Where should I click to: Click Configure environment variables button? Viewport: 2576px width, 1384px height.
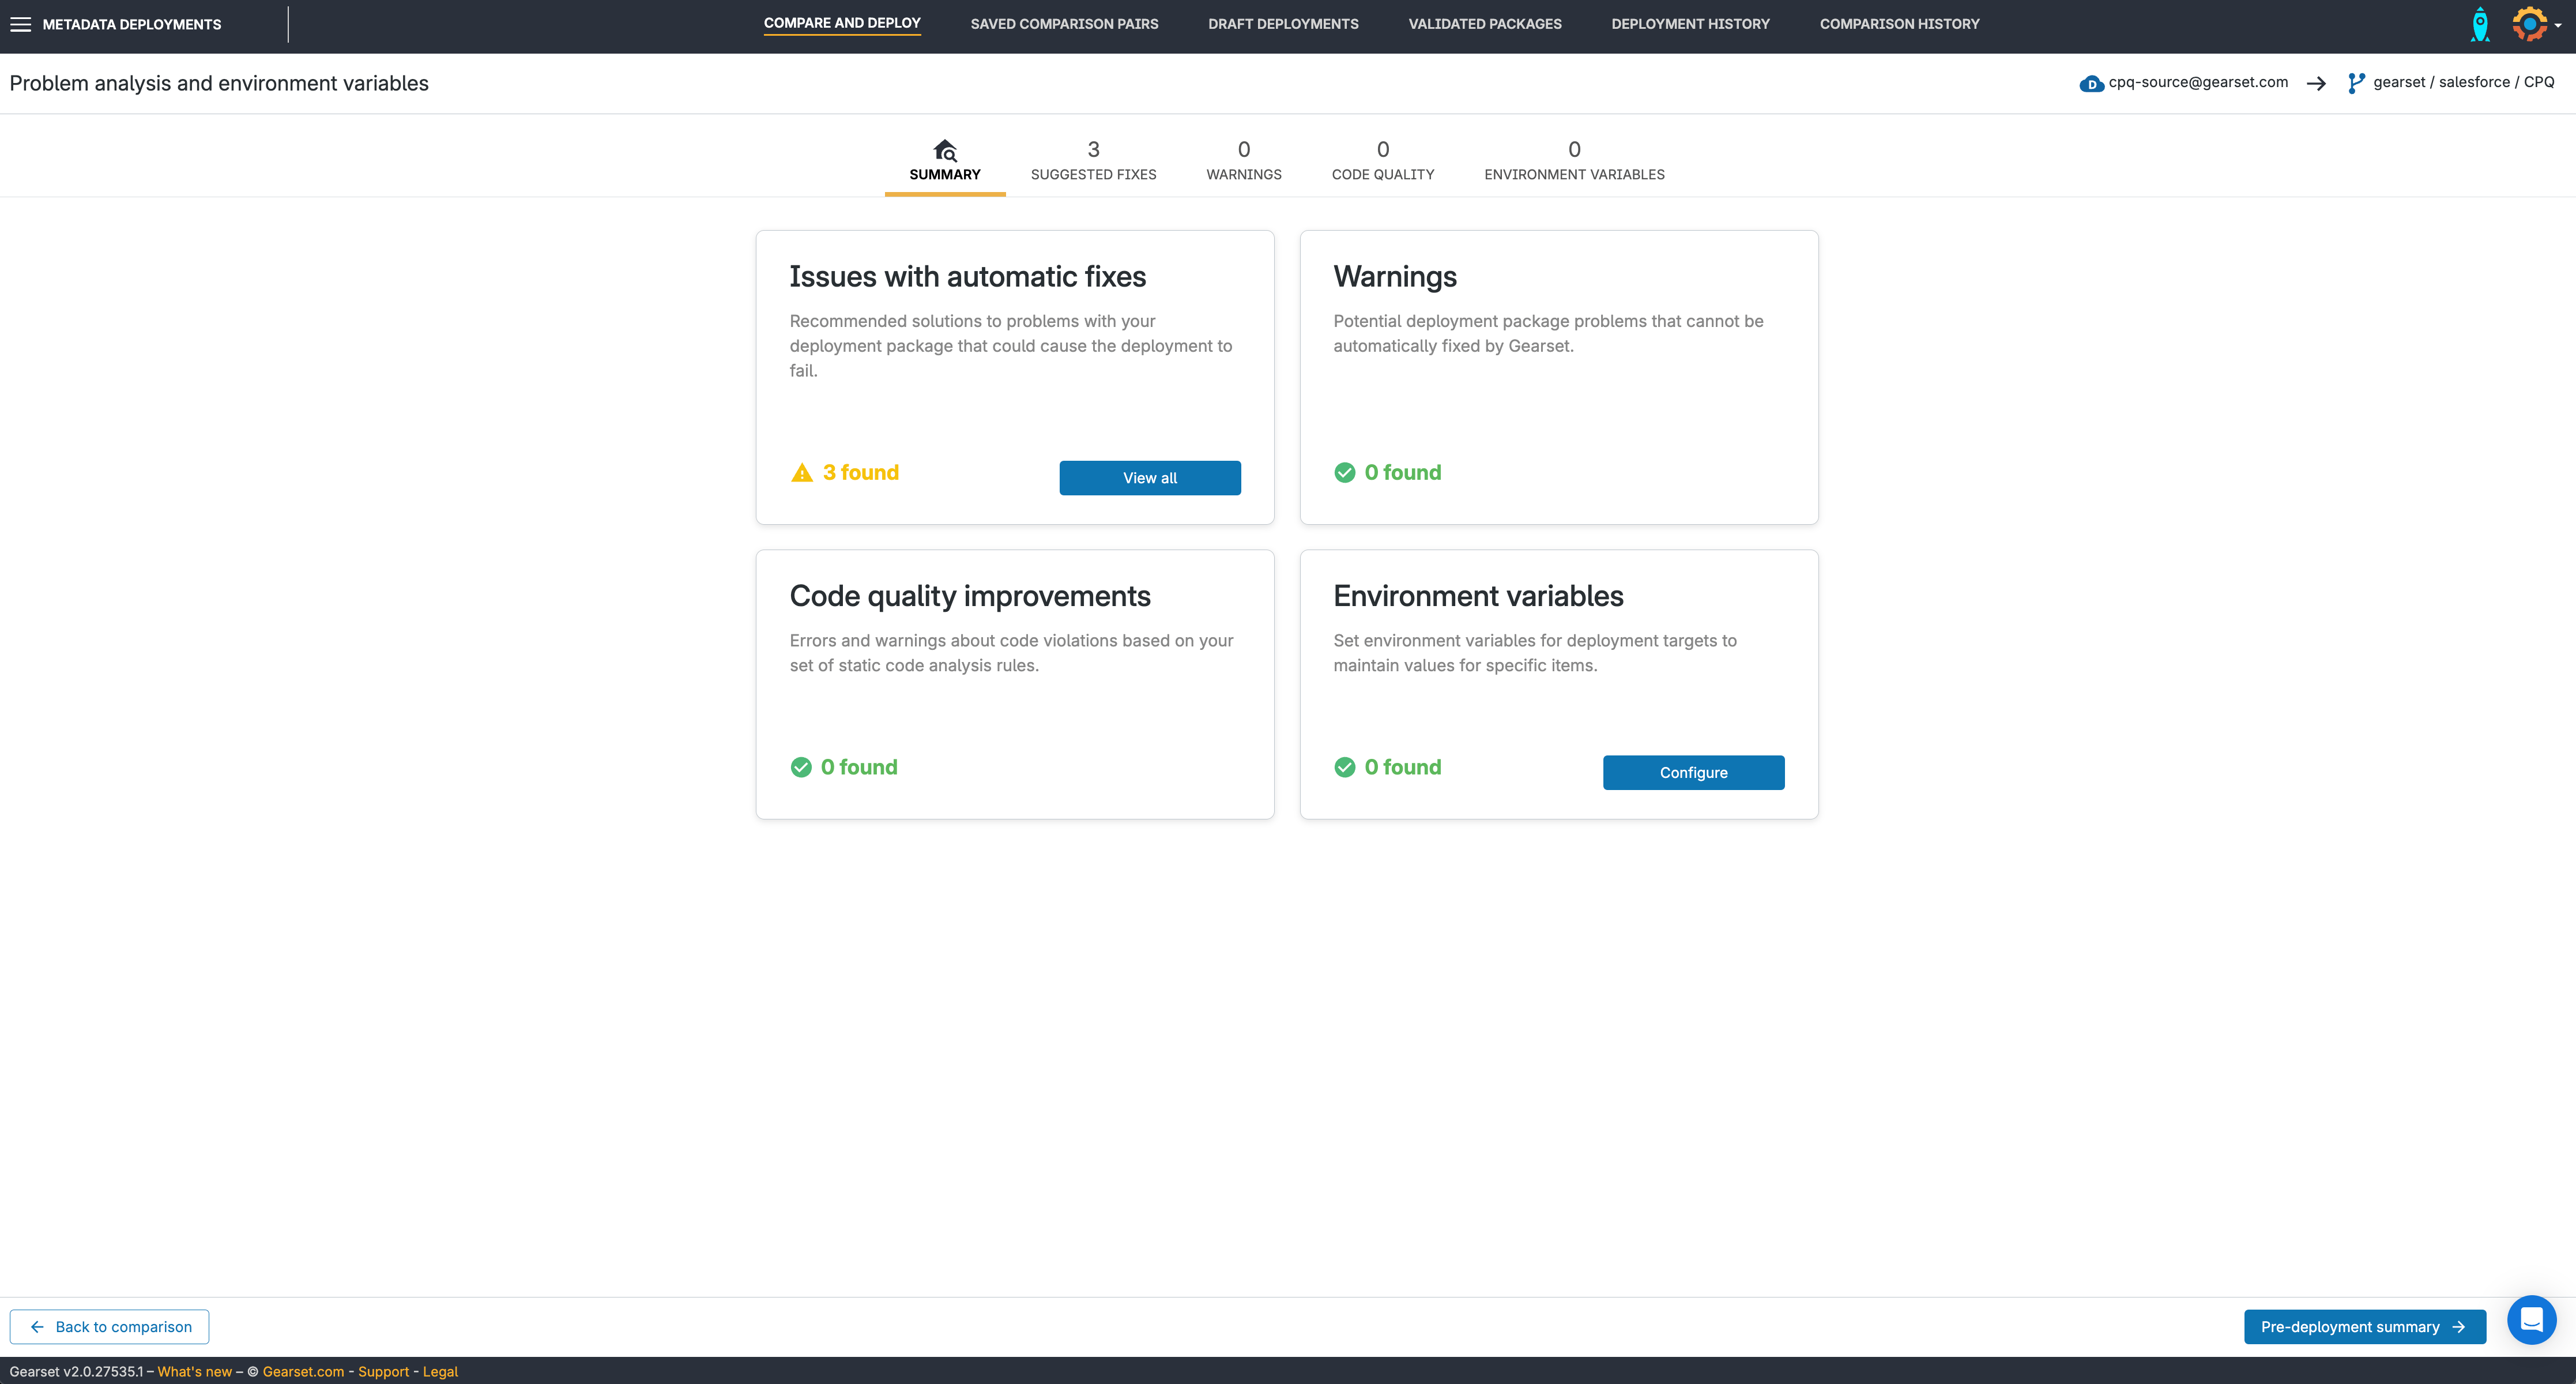coord(1692,773)
